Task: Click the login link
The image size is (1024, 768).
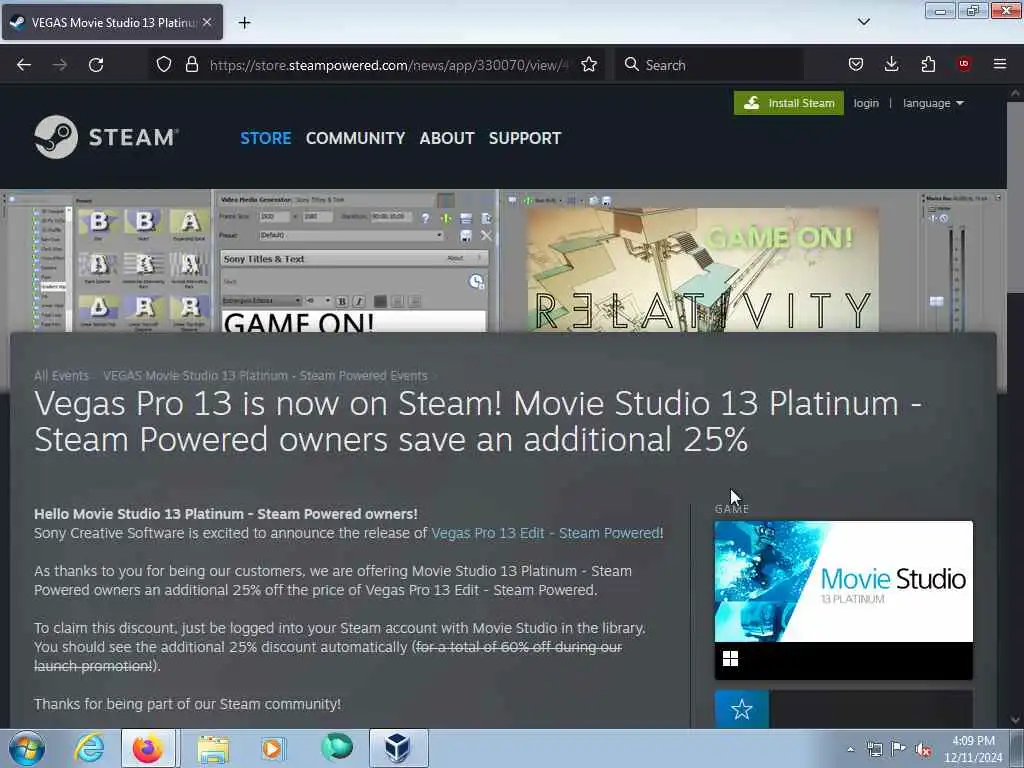Action: coord(866,103)
